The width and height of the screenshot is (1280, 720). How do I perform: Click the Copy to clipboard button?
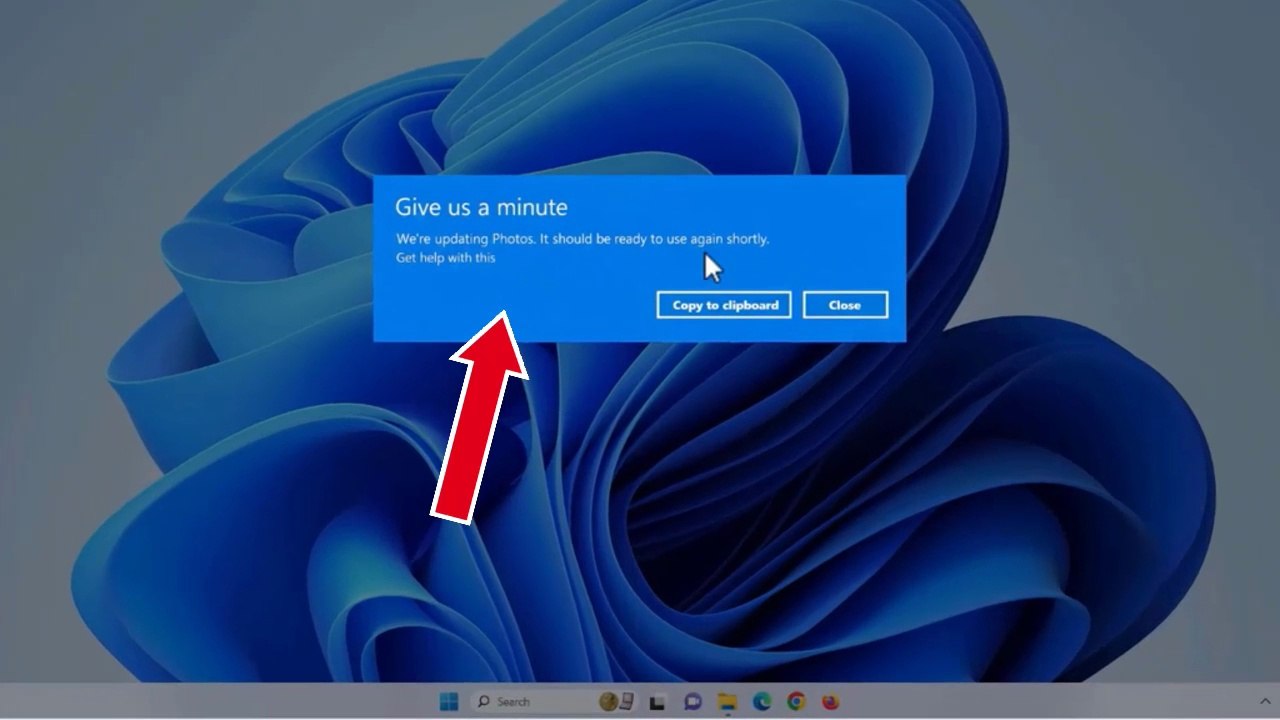(724, 305)
